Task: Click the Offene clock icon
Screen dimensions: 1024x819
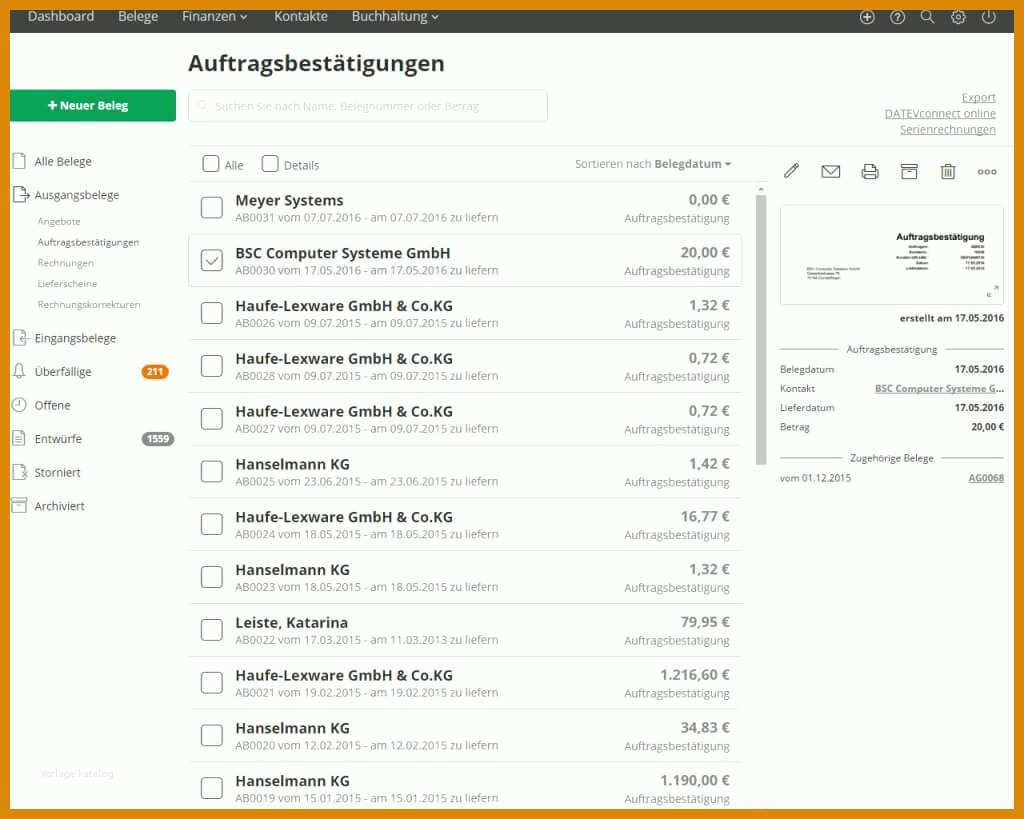Action: [x=20, y=404]
